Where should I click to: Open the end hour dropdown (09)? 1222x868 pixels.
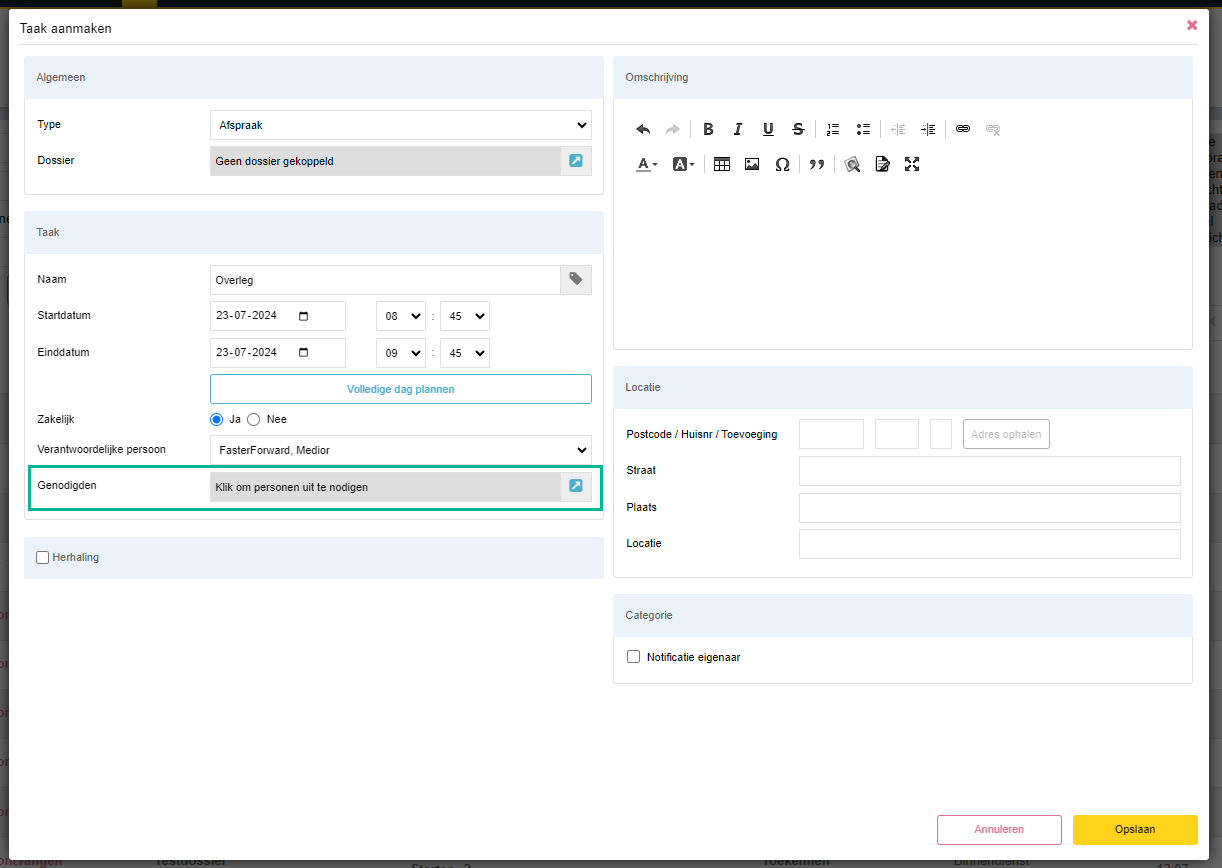[x=401, y=353]
